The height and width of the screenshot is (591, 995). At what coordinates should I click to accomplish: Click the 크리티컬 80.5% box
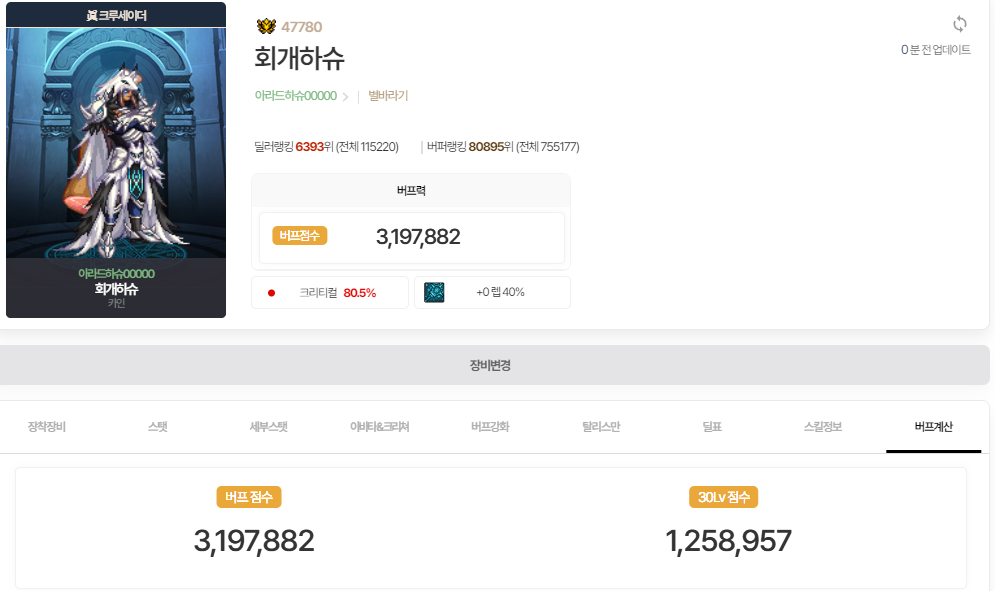click(x=330, y=293)
